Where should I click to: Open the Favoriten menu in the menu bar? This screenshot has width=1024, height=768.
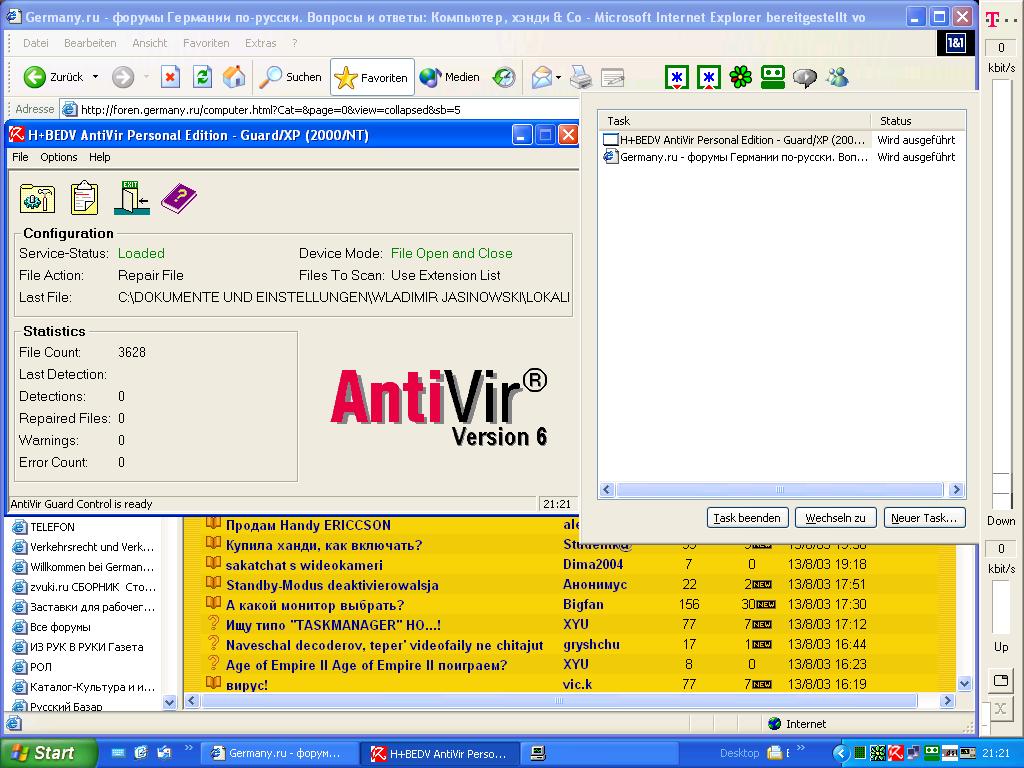point(206,43)
